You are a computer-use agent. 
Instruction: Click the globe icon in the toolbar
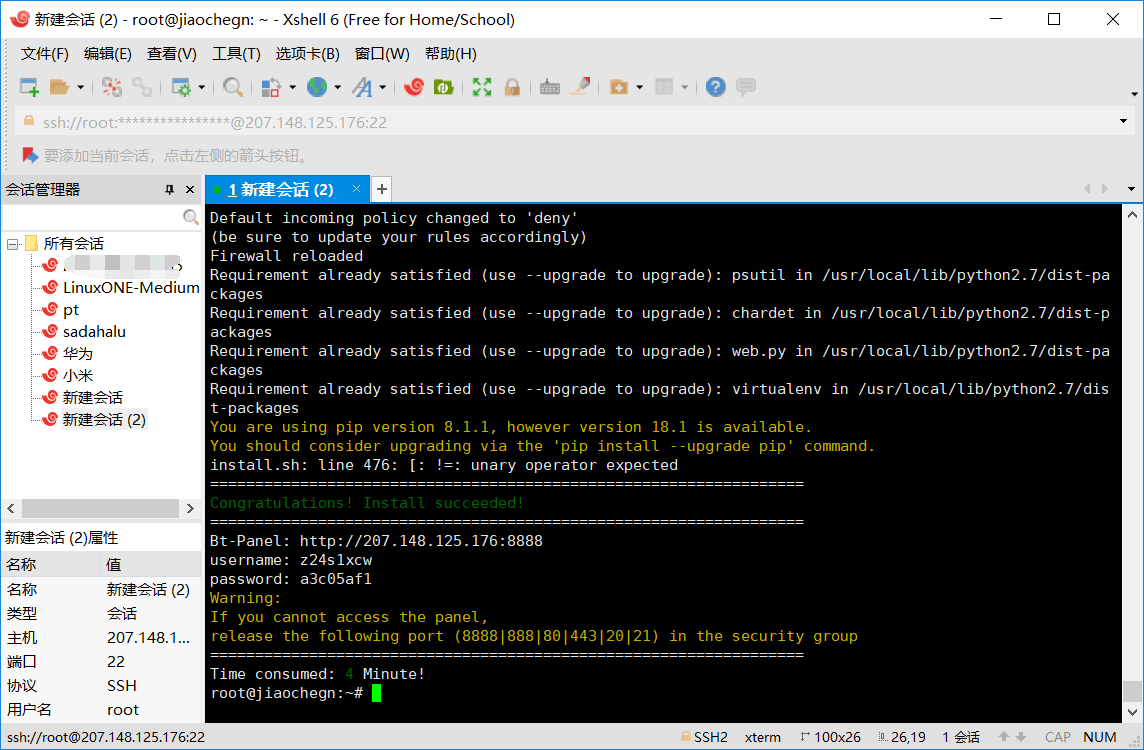[x=317, y=87]
